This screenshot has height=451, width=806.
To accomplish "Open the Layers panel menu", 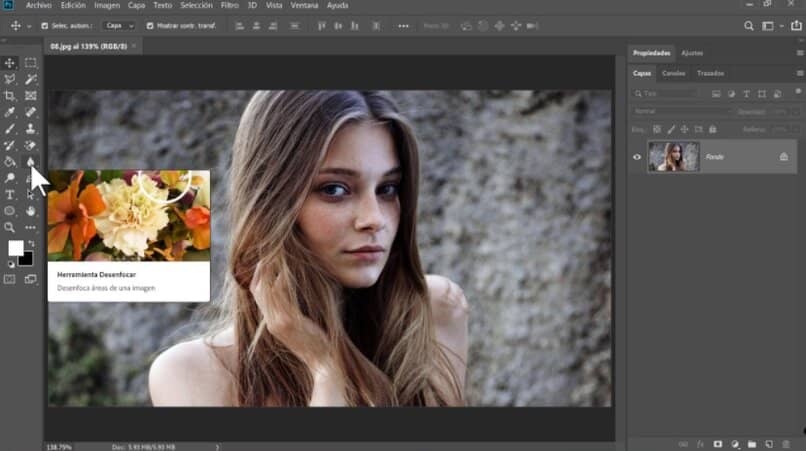I will [x=800, y=74].
